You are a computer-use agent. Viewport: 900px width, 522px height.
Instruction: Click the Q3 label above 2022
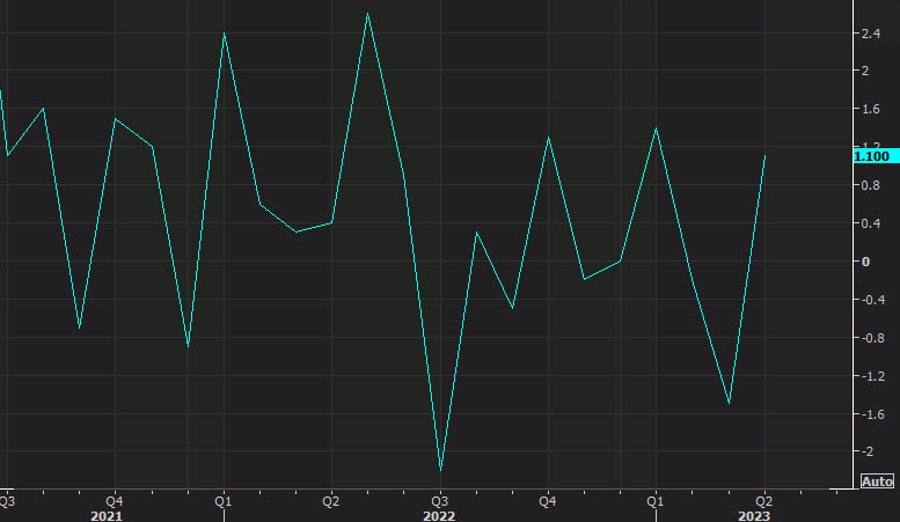tap(439, 500)
